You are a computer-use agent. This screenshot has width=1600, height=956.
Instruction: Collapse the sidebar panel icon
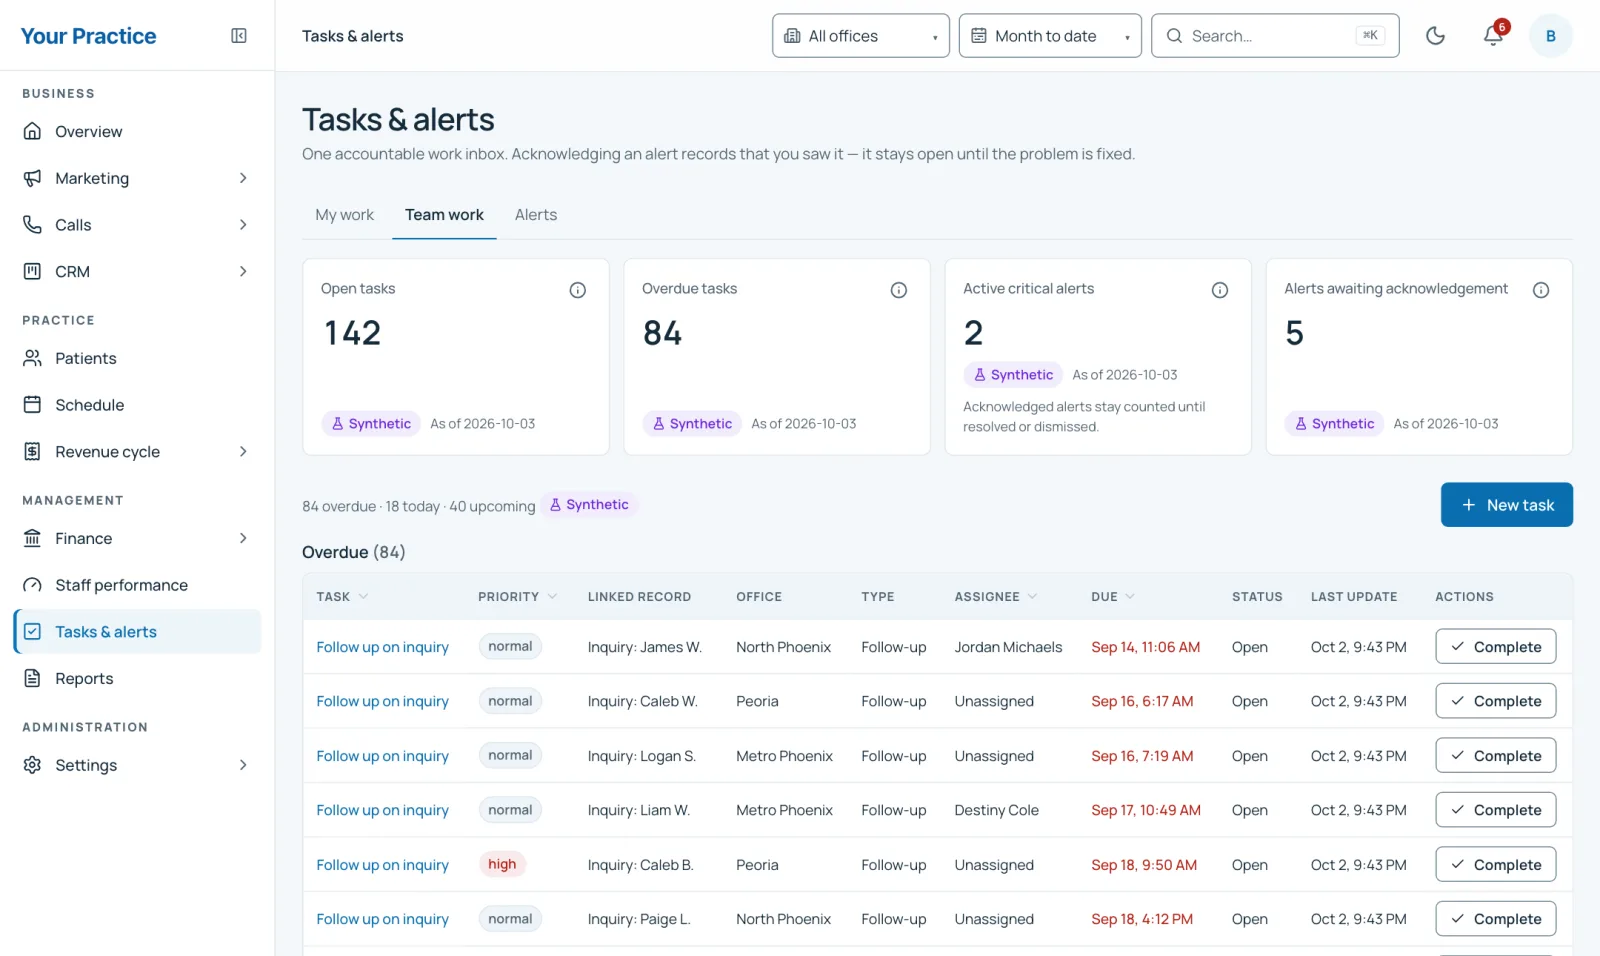point(239,36)
